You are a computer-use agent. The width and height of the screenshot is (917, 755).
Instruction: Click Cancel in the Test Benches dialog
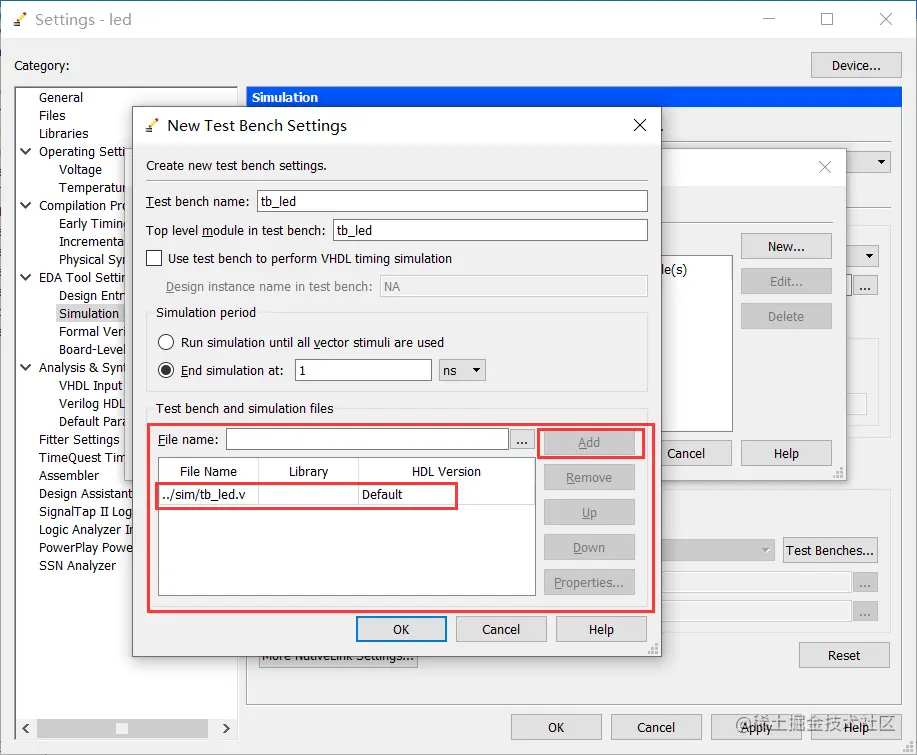coord(696,453)
